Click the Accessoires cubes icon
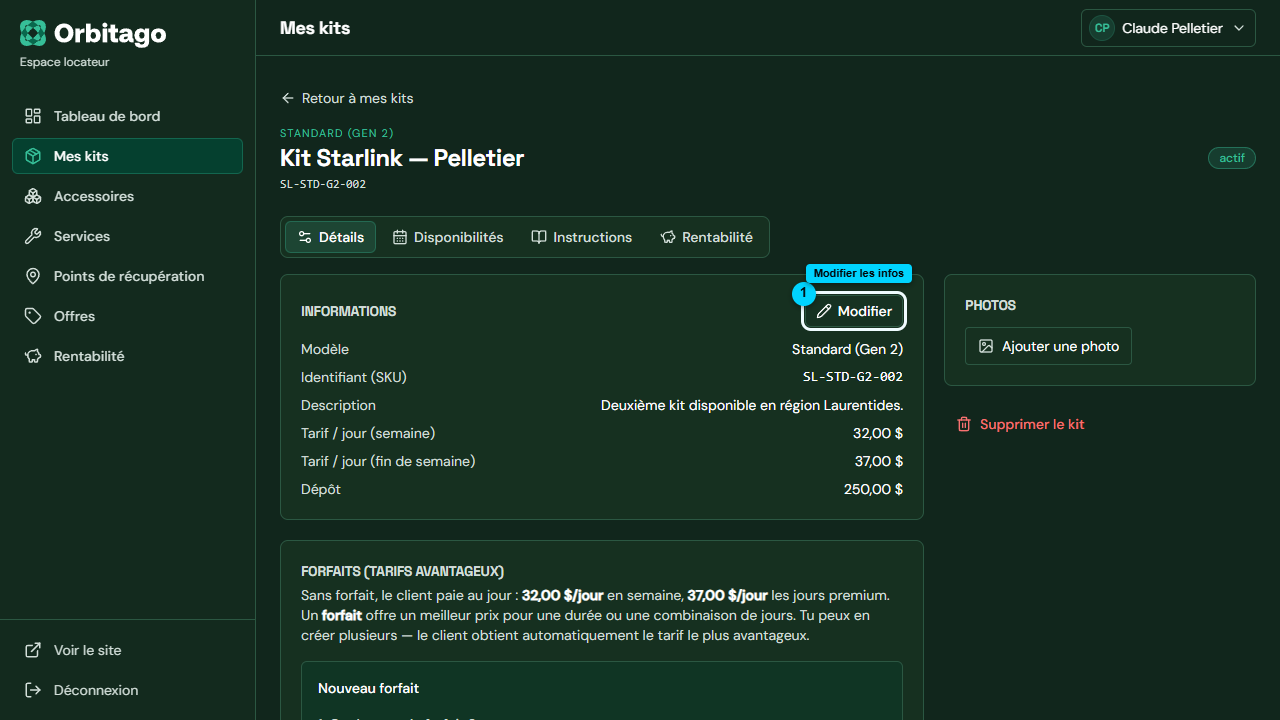Image resolution: width=1280 pixels, height=720 pixels. (33, 196)
